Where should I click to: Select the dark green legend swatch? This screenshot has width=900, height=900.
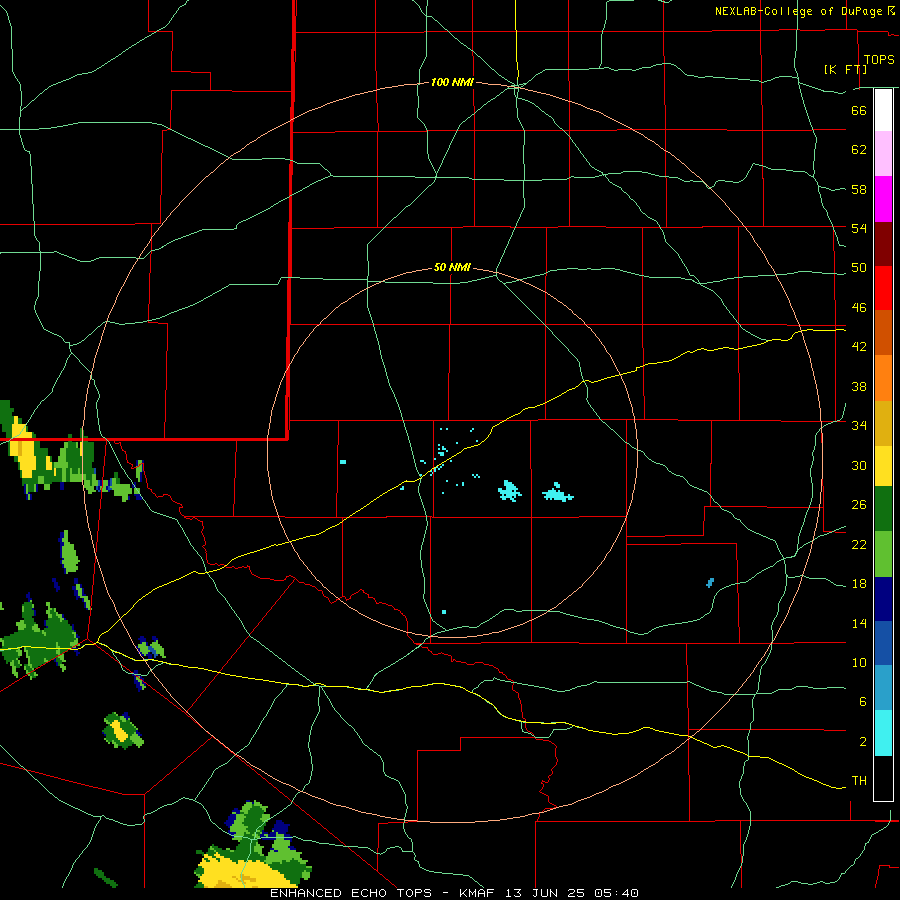pyautogui.click(x=883, y=509)
